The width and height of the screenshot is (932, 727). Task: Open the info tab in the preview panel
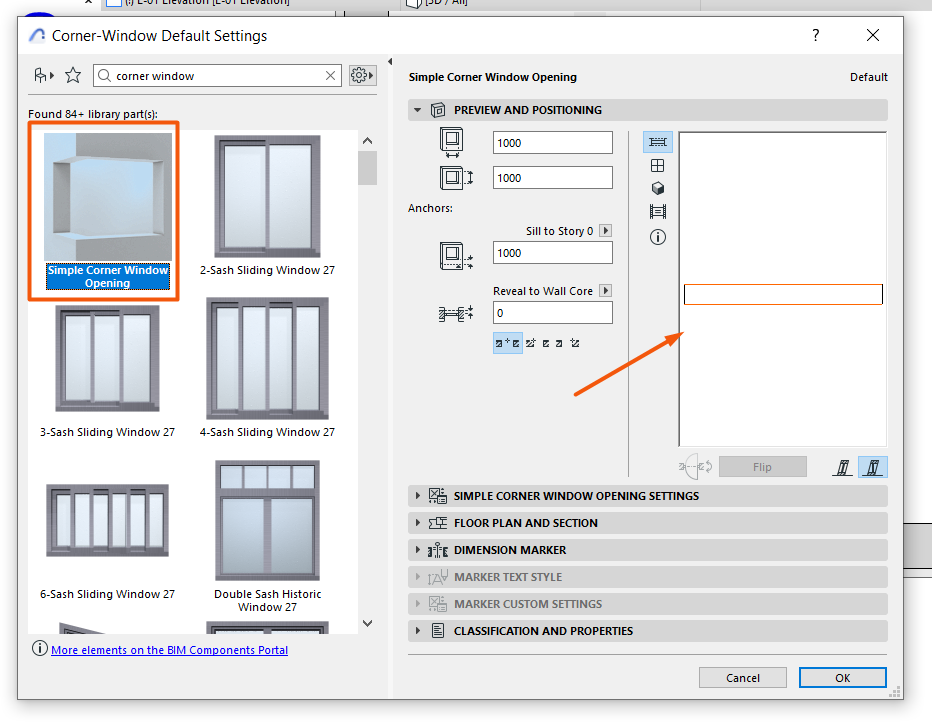tap(658, 237)
